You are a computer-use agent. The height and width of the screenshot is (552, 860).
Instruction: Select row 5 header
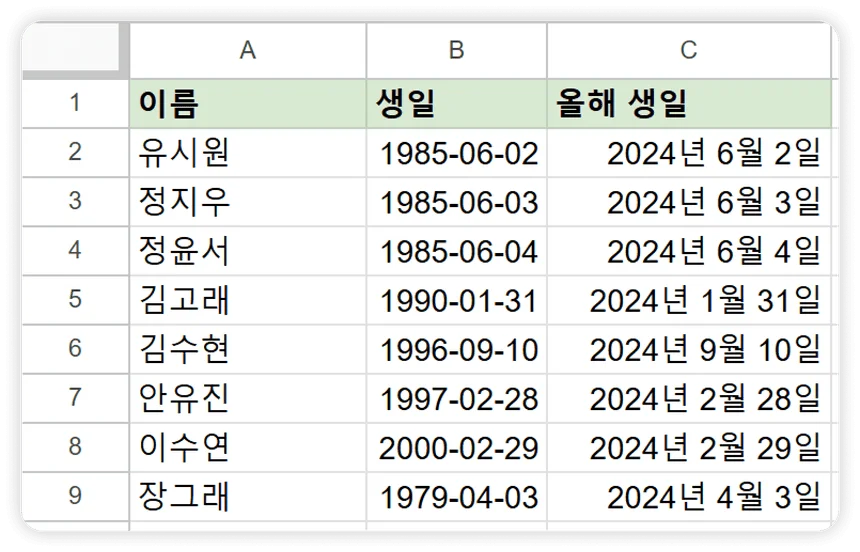[x=75, y=299]
